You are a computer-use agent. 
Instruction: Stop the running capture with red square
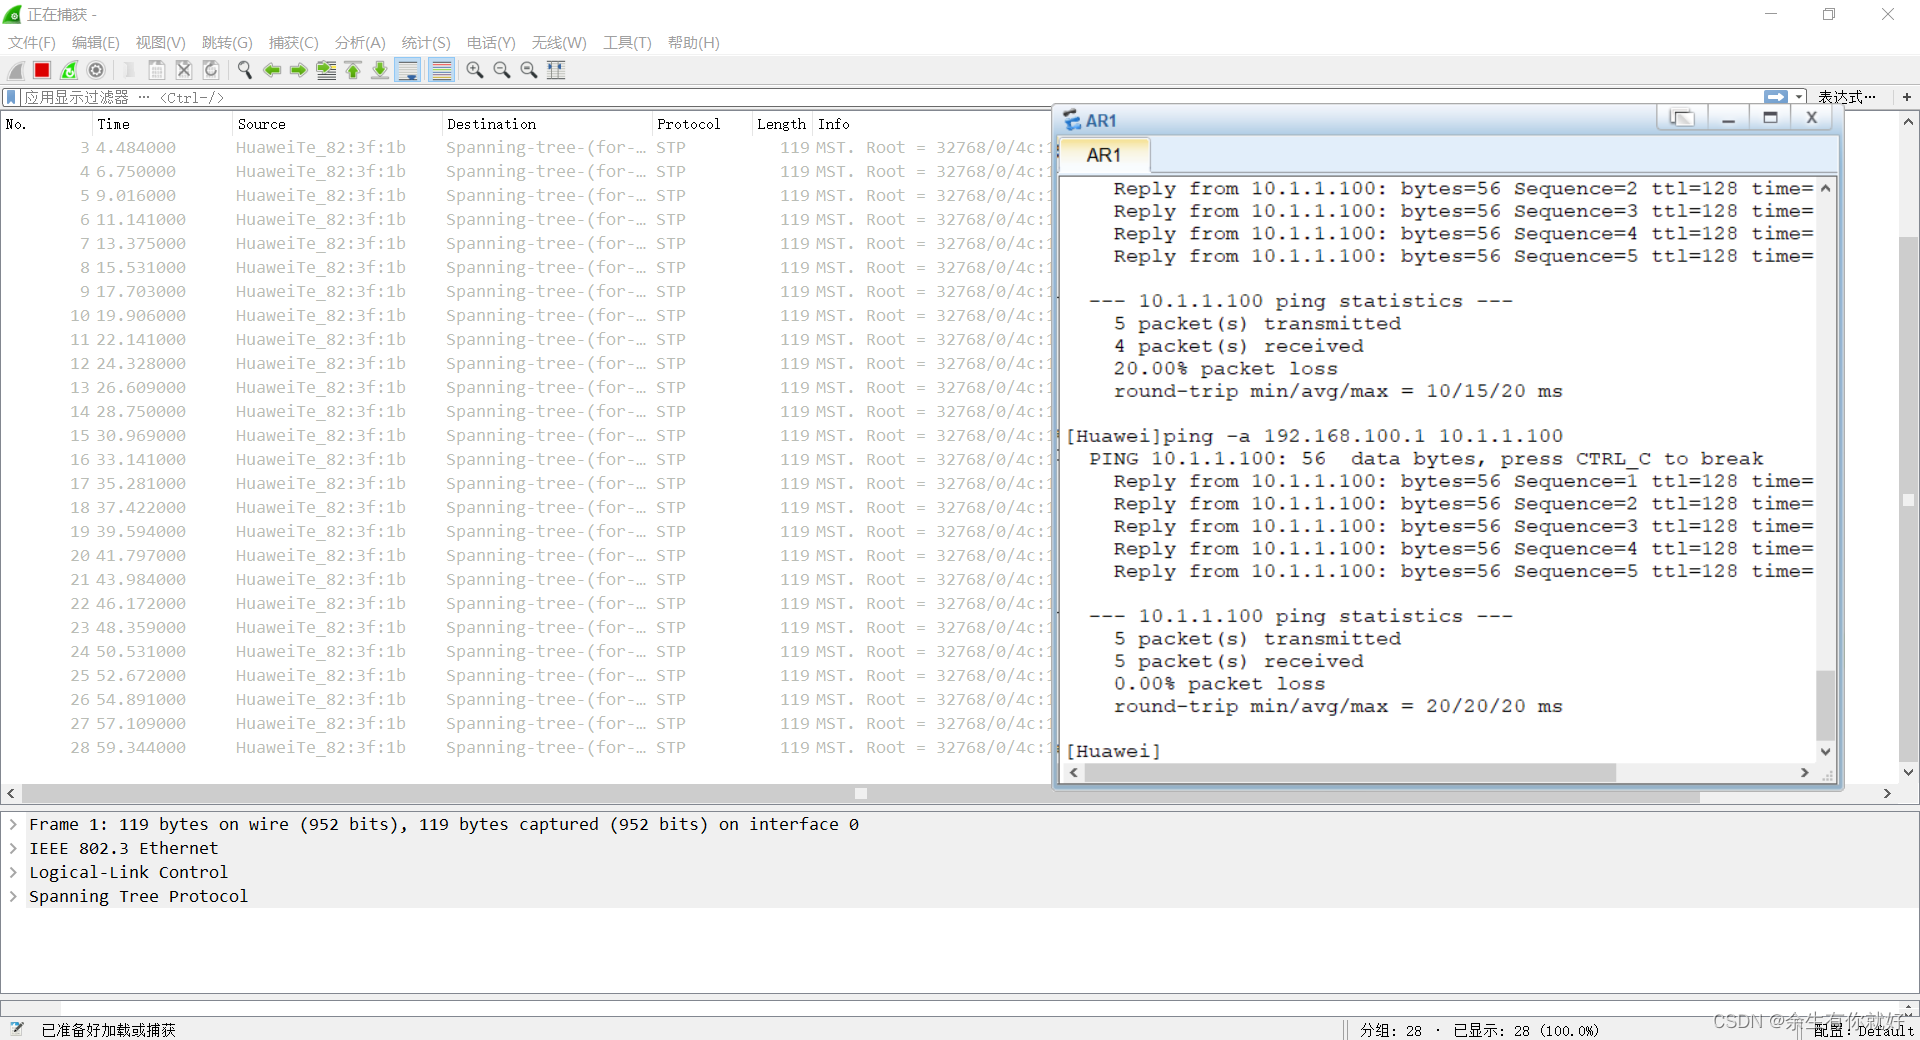point(42,70)
